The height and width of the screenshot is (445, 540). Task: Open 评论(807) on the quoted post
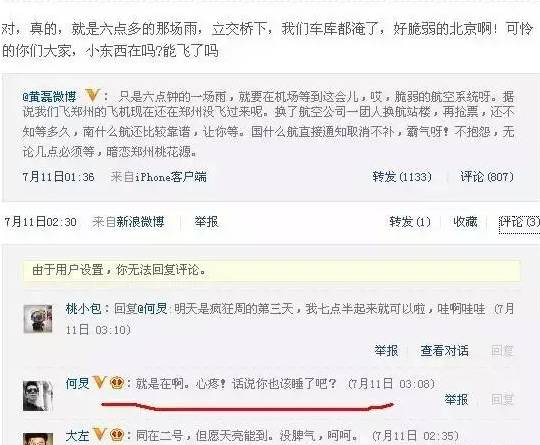coord(487,177)
